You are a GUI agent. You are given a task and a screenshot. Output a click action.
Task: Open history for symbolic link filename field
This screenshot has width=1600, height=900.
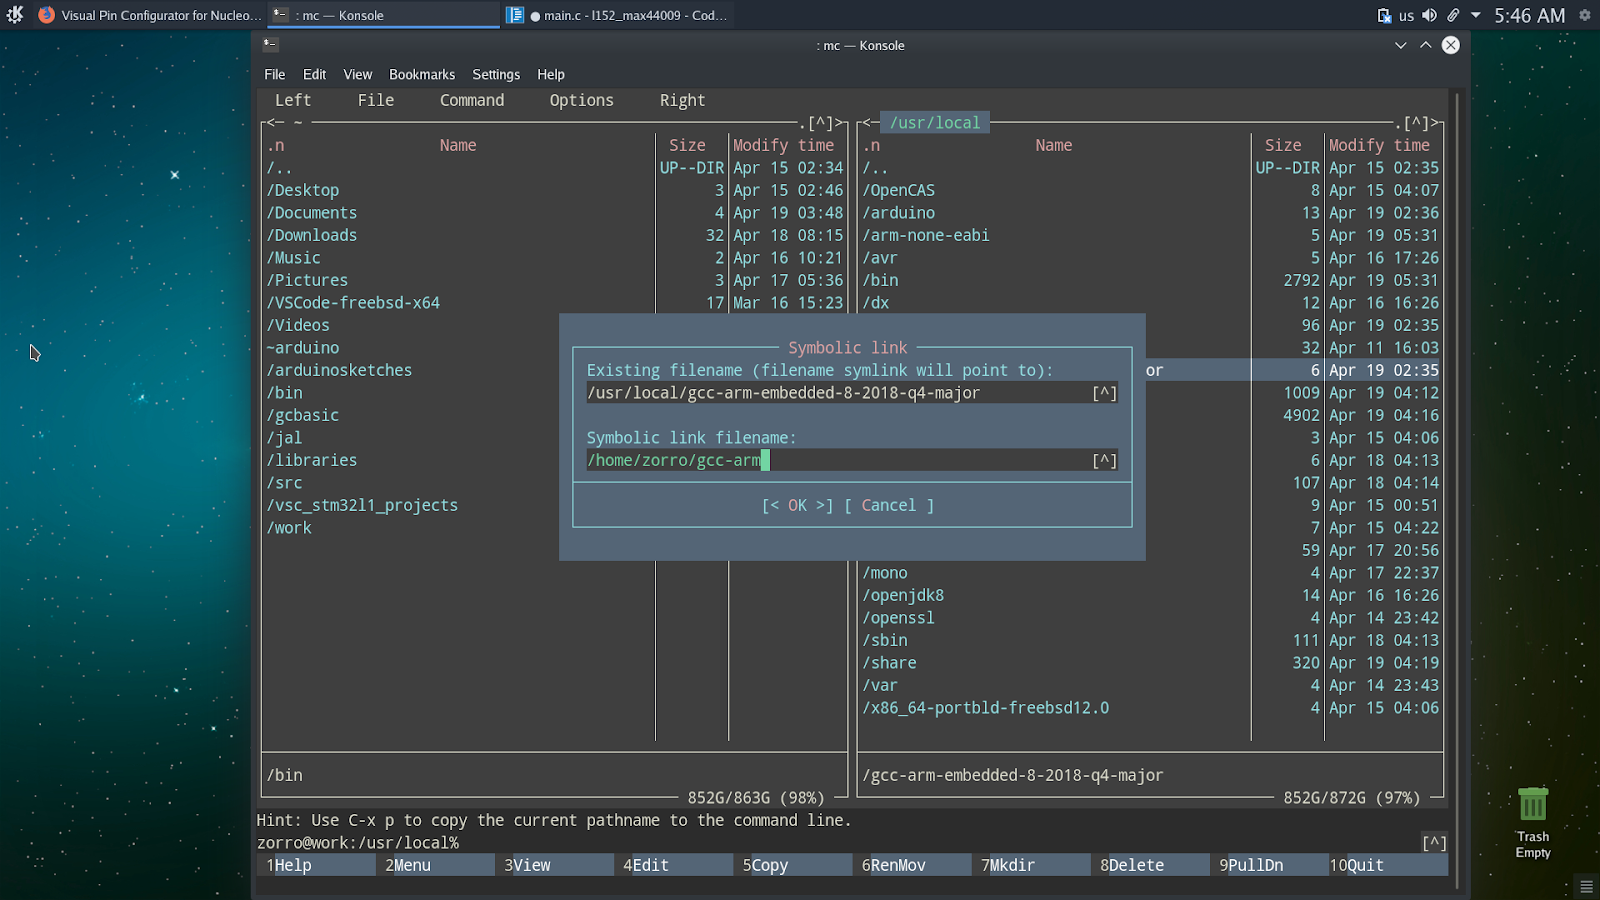(x=1104, y=461)
